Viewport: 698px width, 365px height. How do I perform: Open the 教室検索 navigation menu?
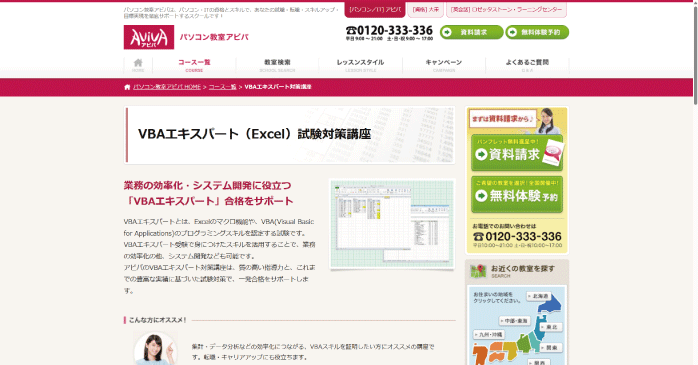point(277,65)
